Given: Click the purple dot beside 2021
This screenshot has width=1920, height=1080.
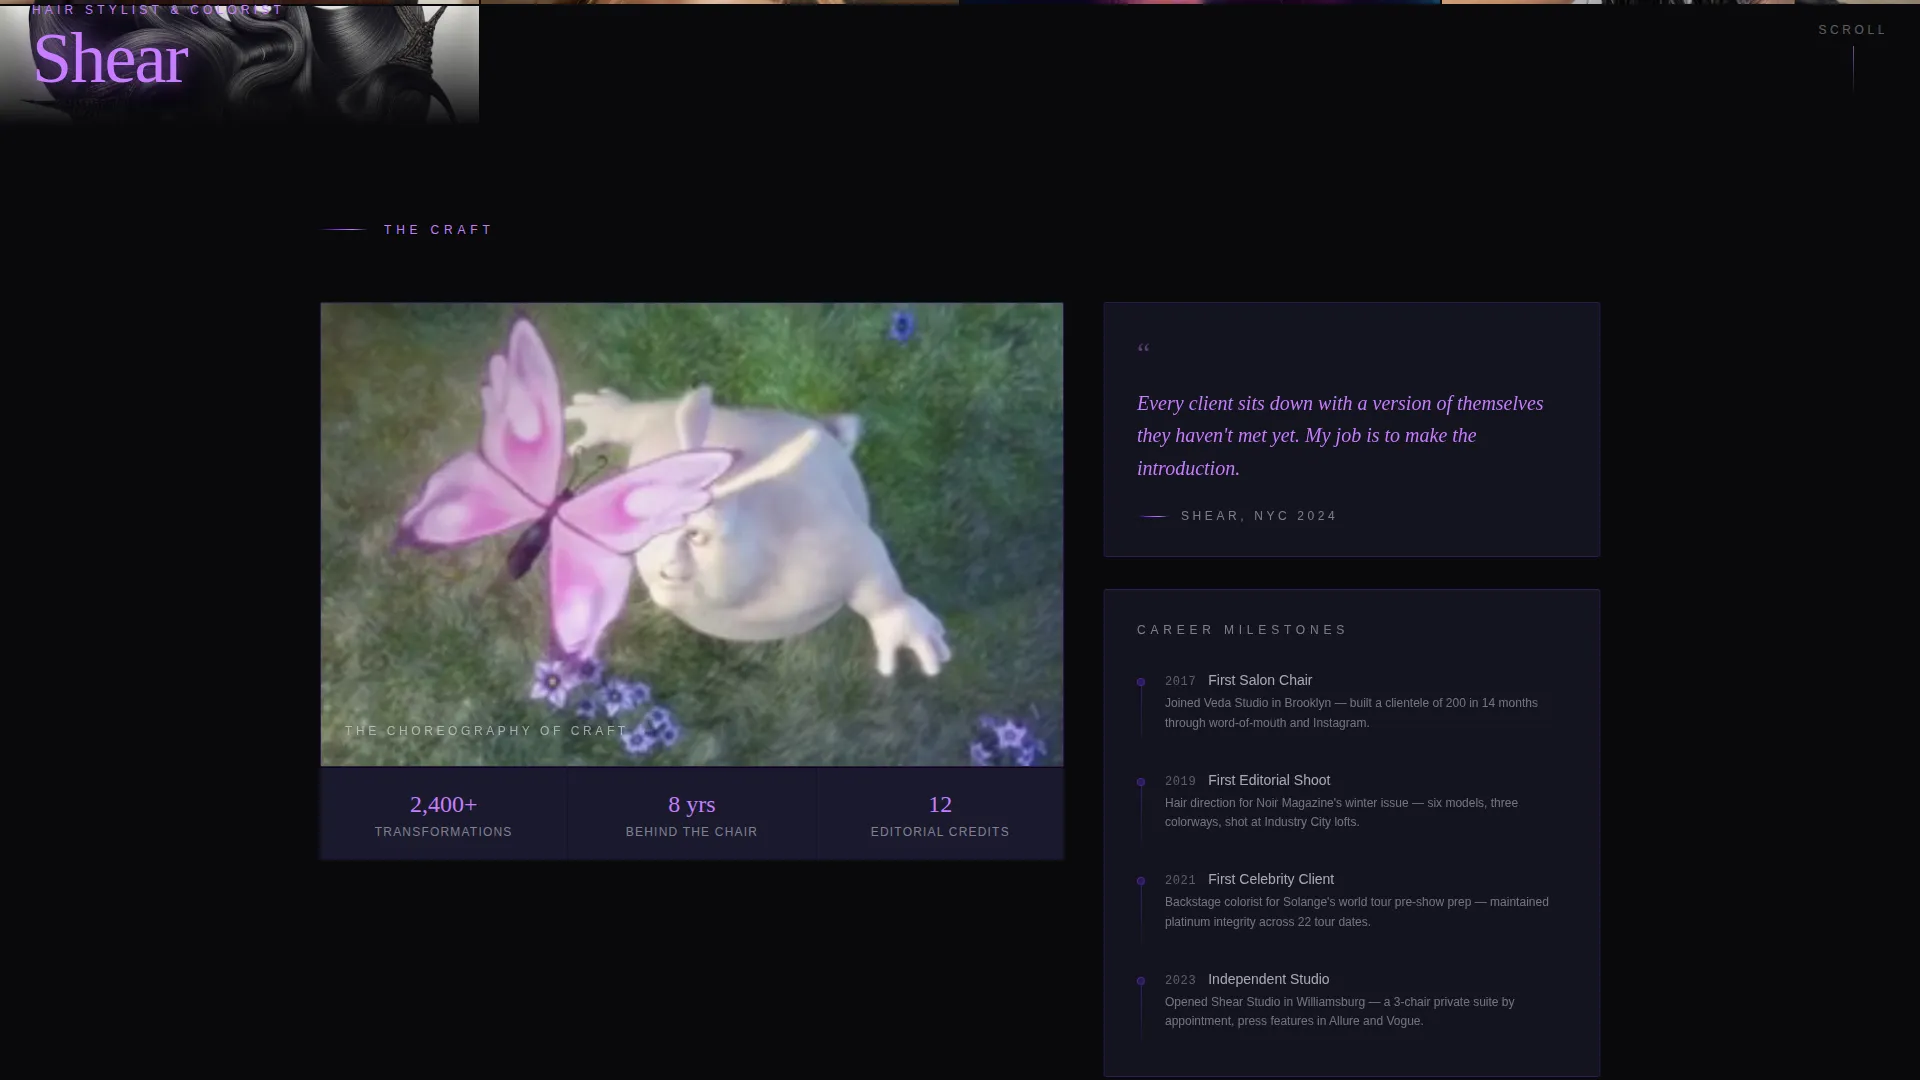Looking at the screenshot, I should (1141, 881).
